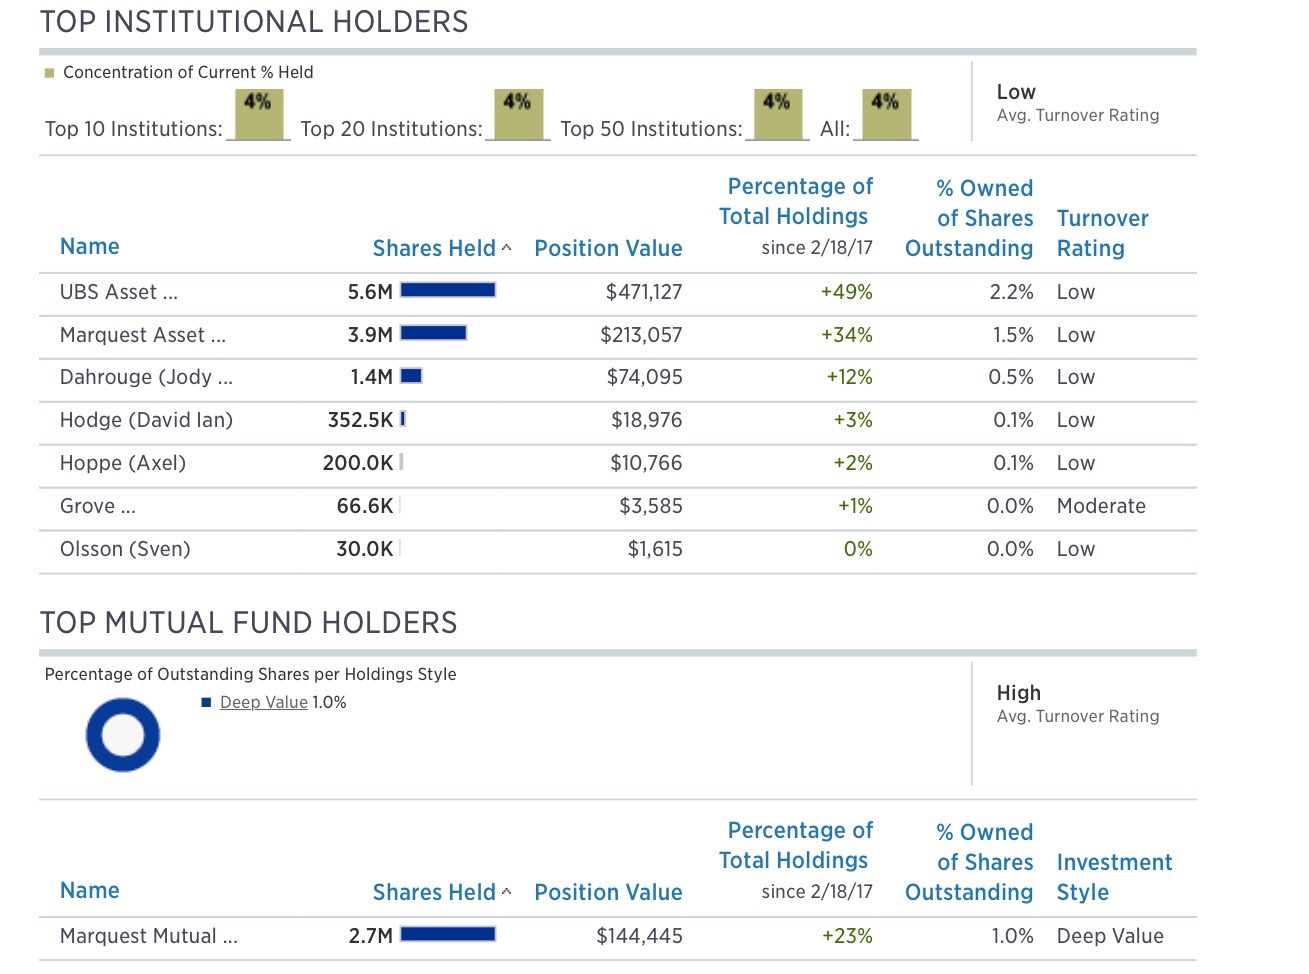Image resolution: width=1309 pixels, height=974 pixels.
Task: Click the Shares Held bar for Marquest Asset
Action: 433,333
